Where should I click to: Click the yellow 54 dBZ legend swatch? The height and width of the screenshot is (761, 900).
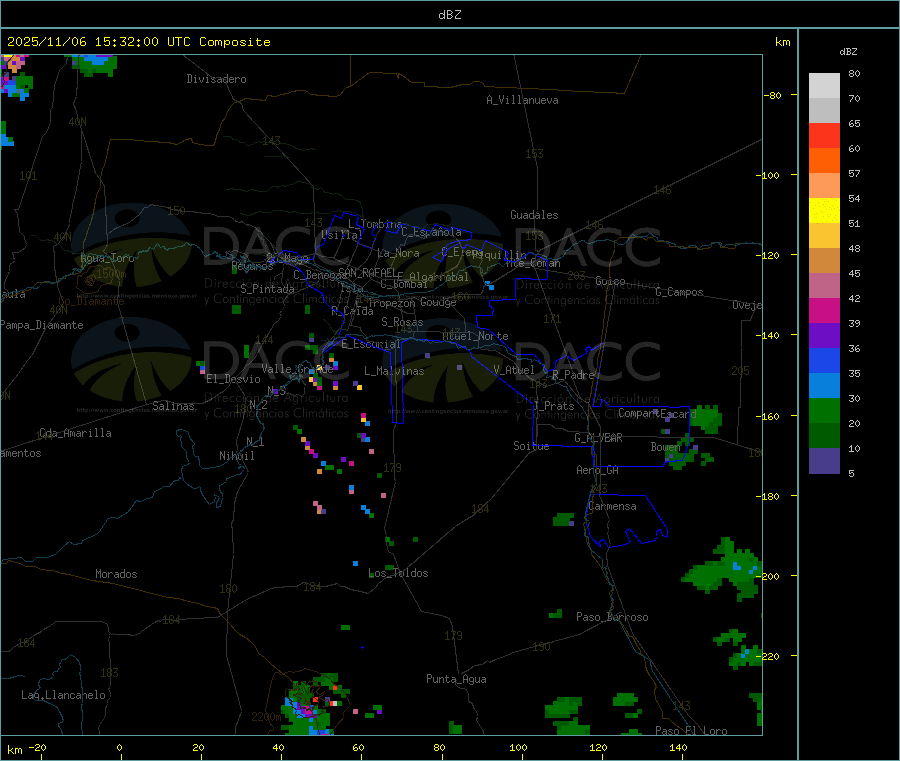(x=824, y=211)
